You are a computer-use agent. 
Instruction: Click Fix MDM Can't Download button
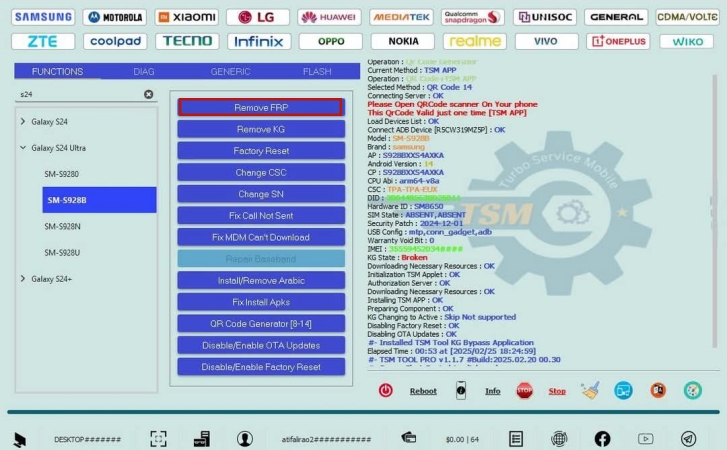[261, 237]
